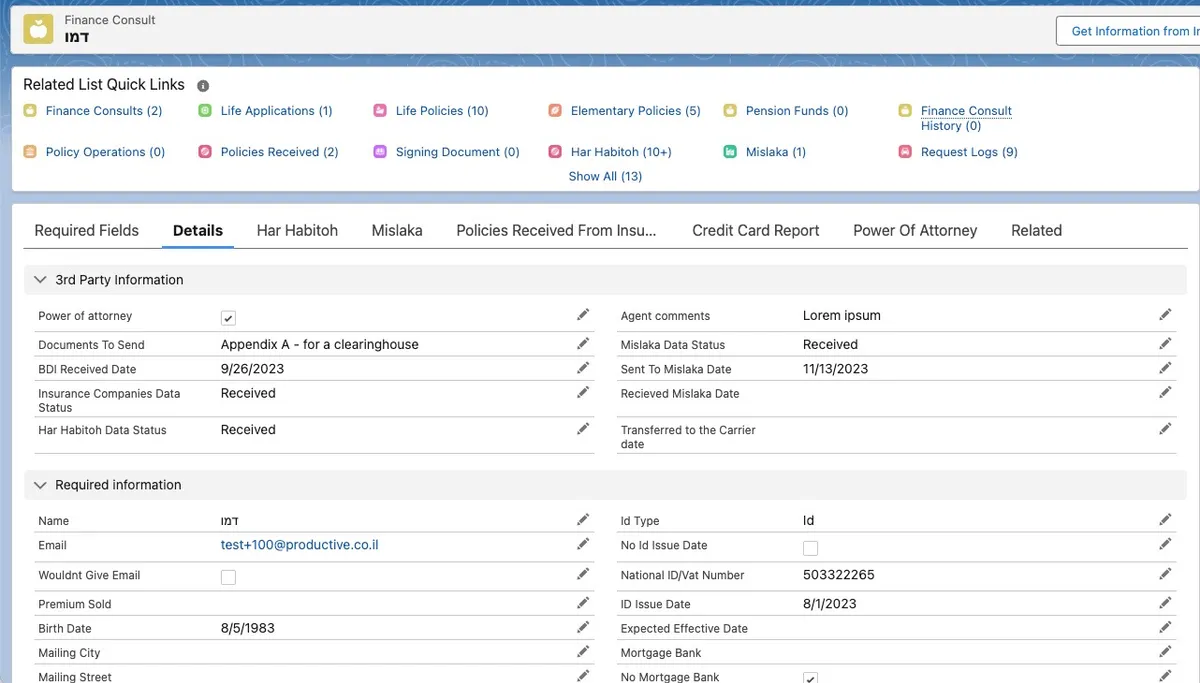Image resolution: width=1200 pixels, height=683 pixels.
Task: Click Sent To Mislaka Date value 11/13/2023
Action: point(836,369)
